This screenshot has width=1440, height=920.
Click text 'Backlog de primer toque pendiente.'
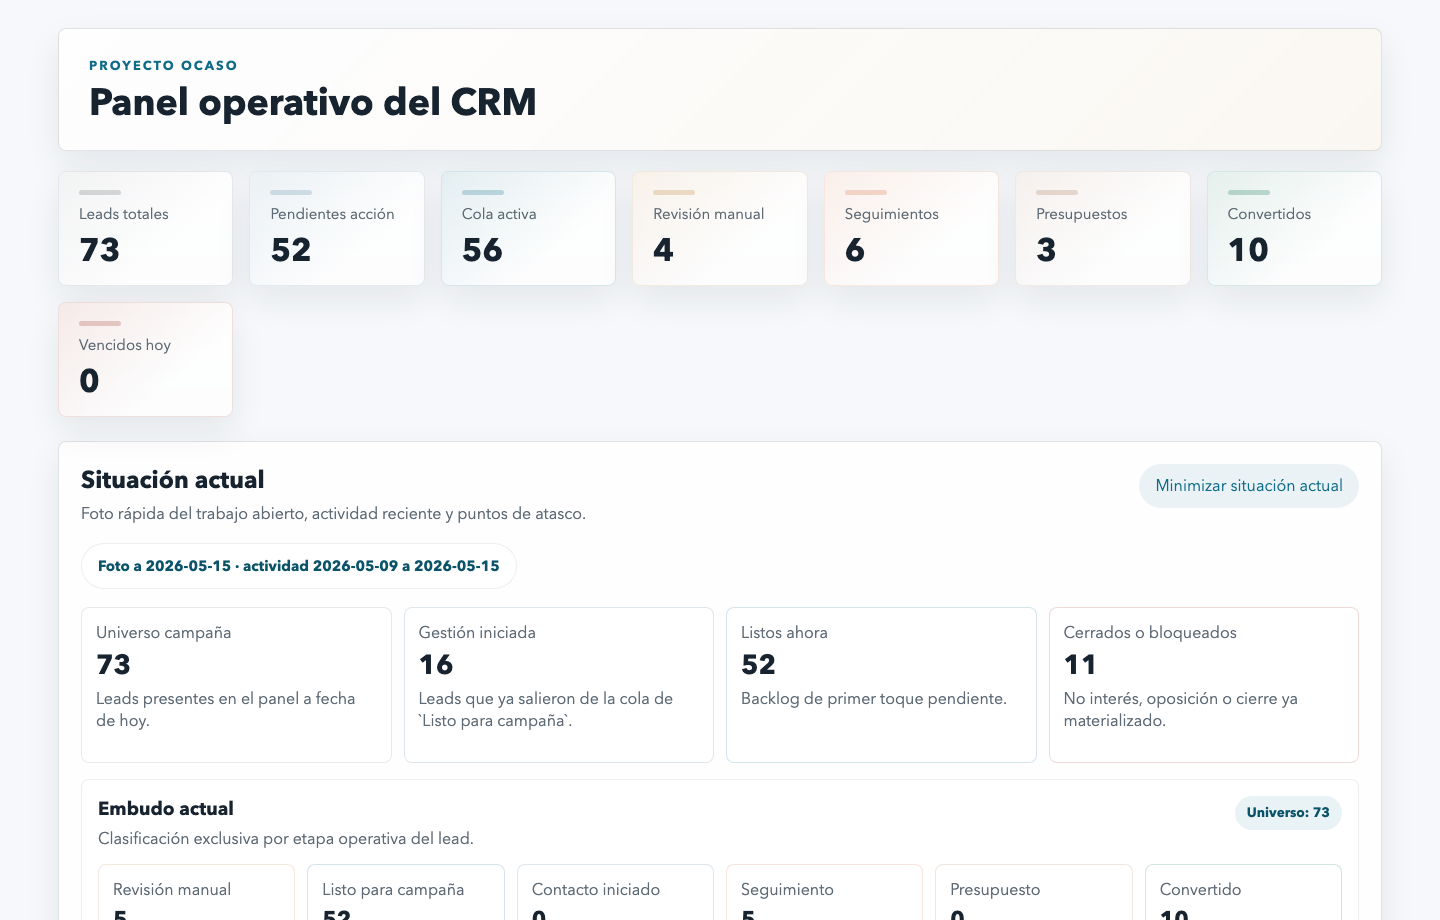(x=874, y=699)
